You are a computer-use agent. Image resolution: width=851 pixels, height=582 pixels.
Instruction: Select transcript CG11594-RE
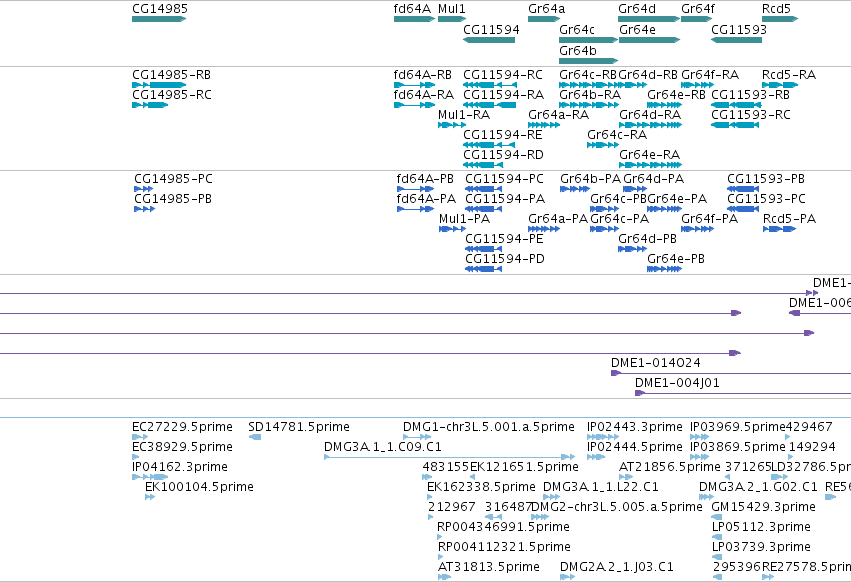click(x=490, y=145)
